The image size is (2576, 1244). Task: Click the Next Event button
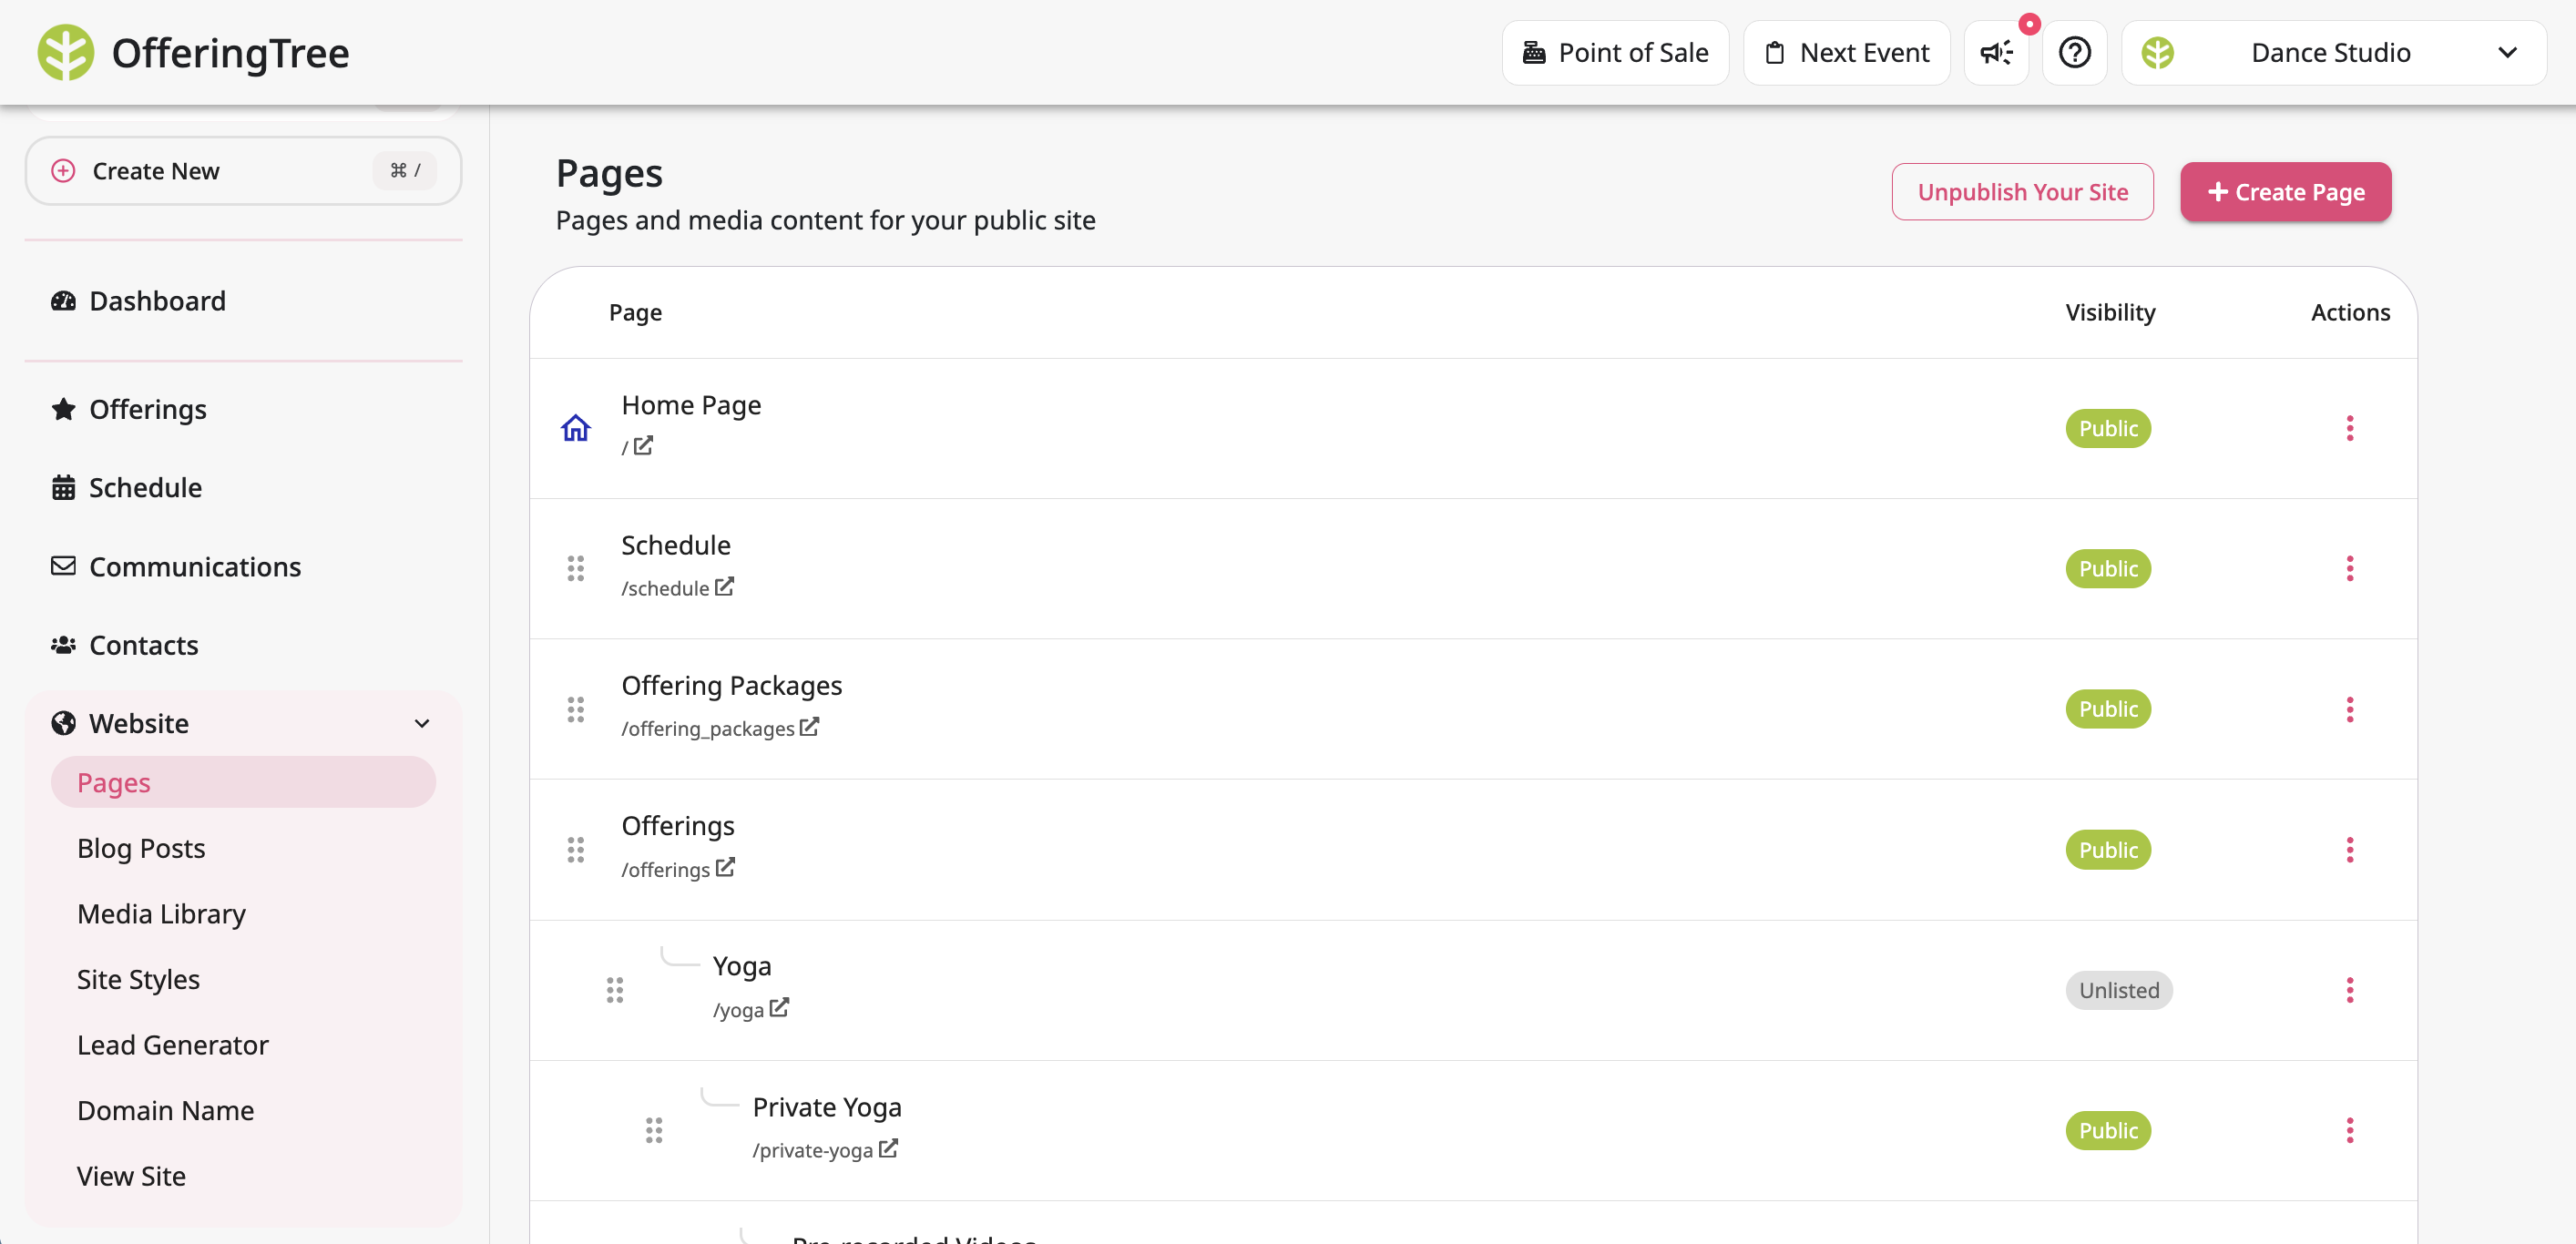pos(1846,53)
